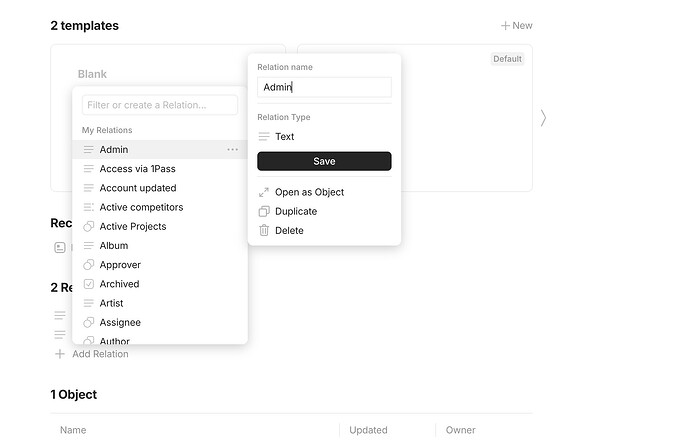Click the checkbox icon next to Archived
Image resolution: width=690 pixels, height=442 pixels.
[x=88, y=284]
